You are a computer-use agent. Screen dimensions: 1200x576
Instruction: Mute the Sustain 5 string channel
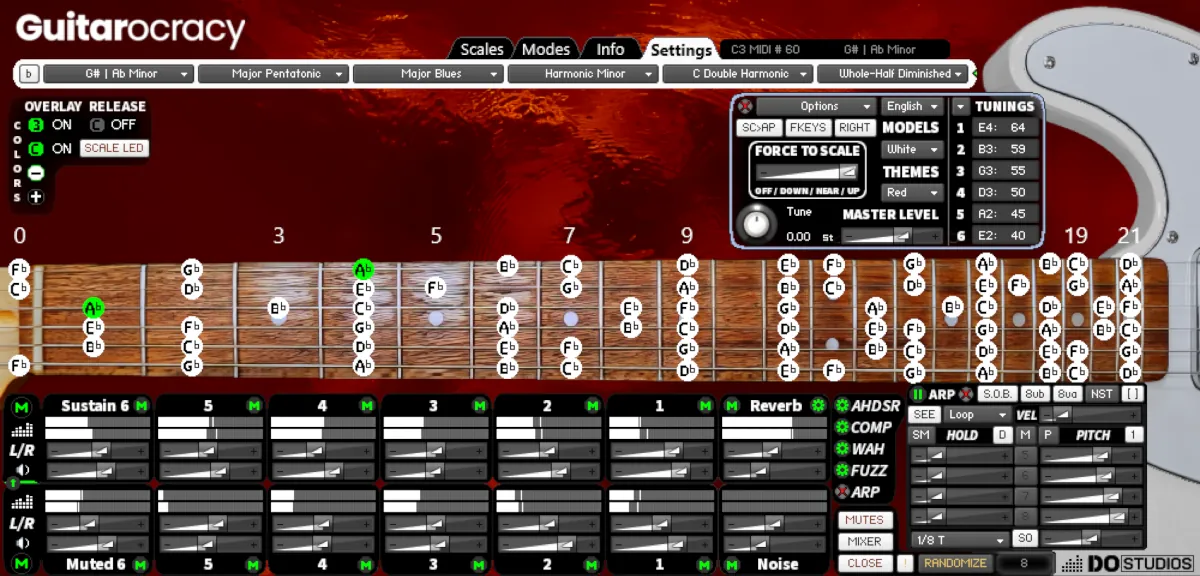(254, 405)
